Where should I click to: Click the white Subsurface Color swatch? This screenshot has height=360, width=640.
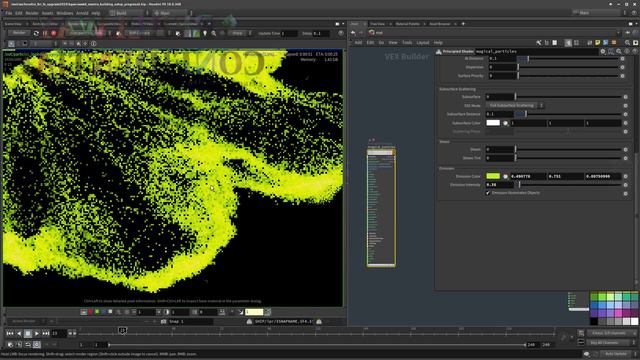[x=493, y=123]
